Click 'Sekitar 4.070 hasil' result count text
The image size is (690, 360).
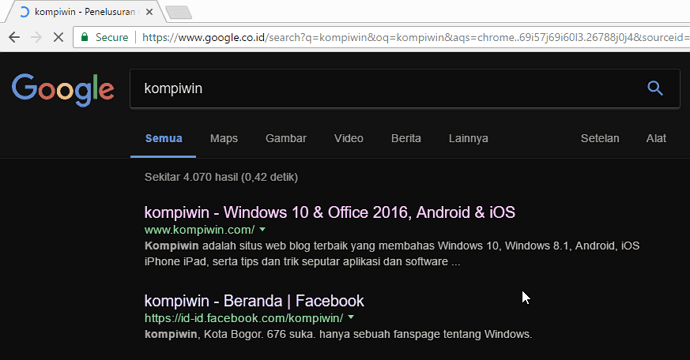(x=221, y=177)
